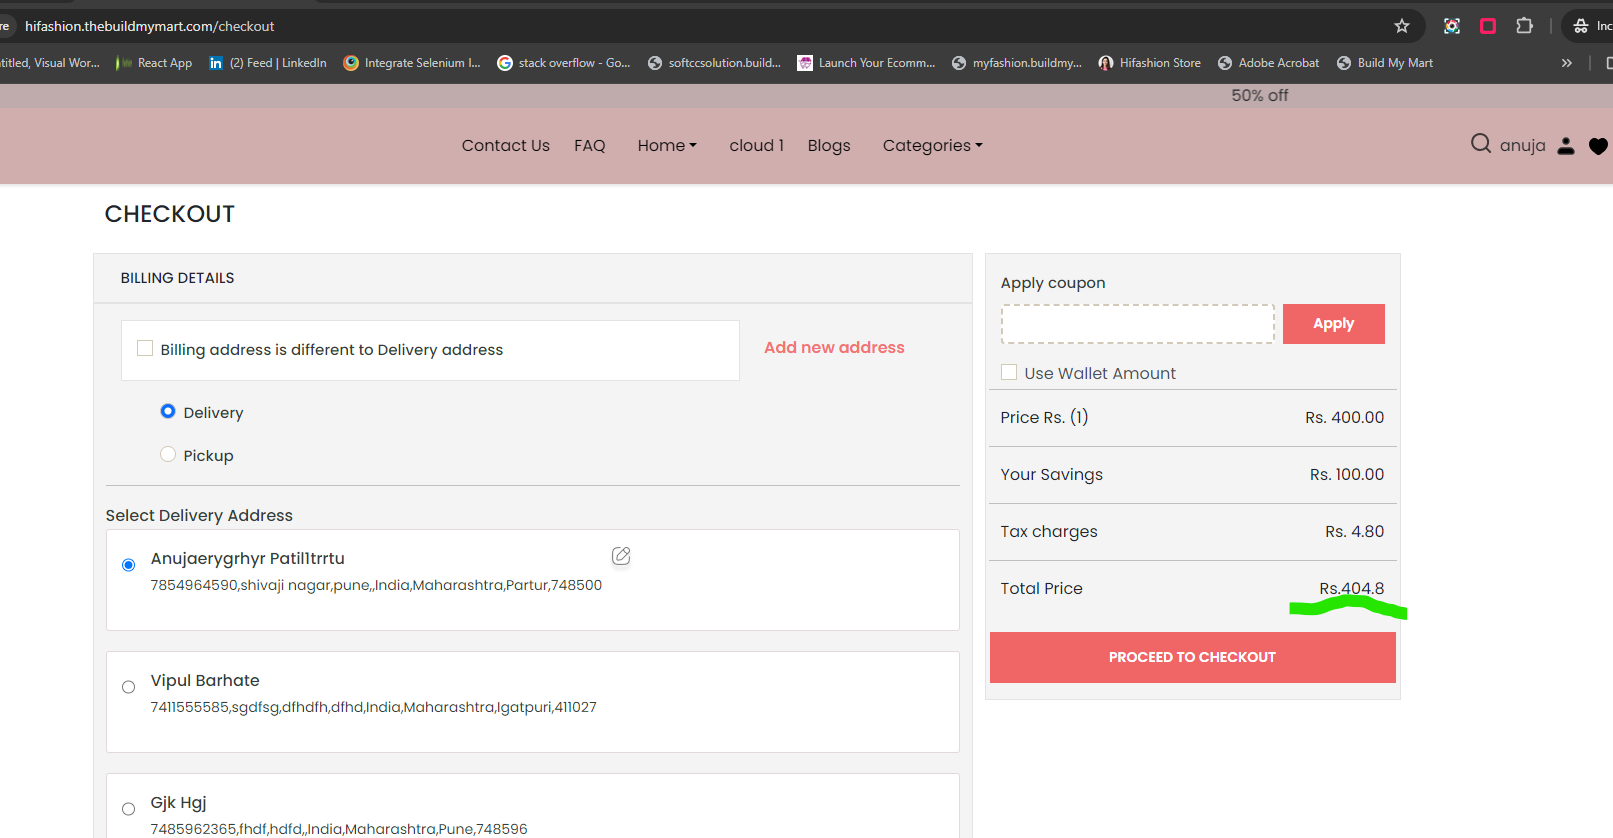Open the Integrate Selenium bookmark
Viewport: 1613px width, 838px height.
coord(412,63)
